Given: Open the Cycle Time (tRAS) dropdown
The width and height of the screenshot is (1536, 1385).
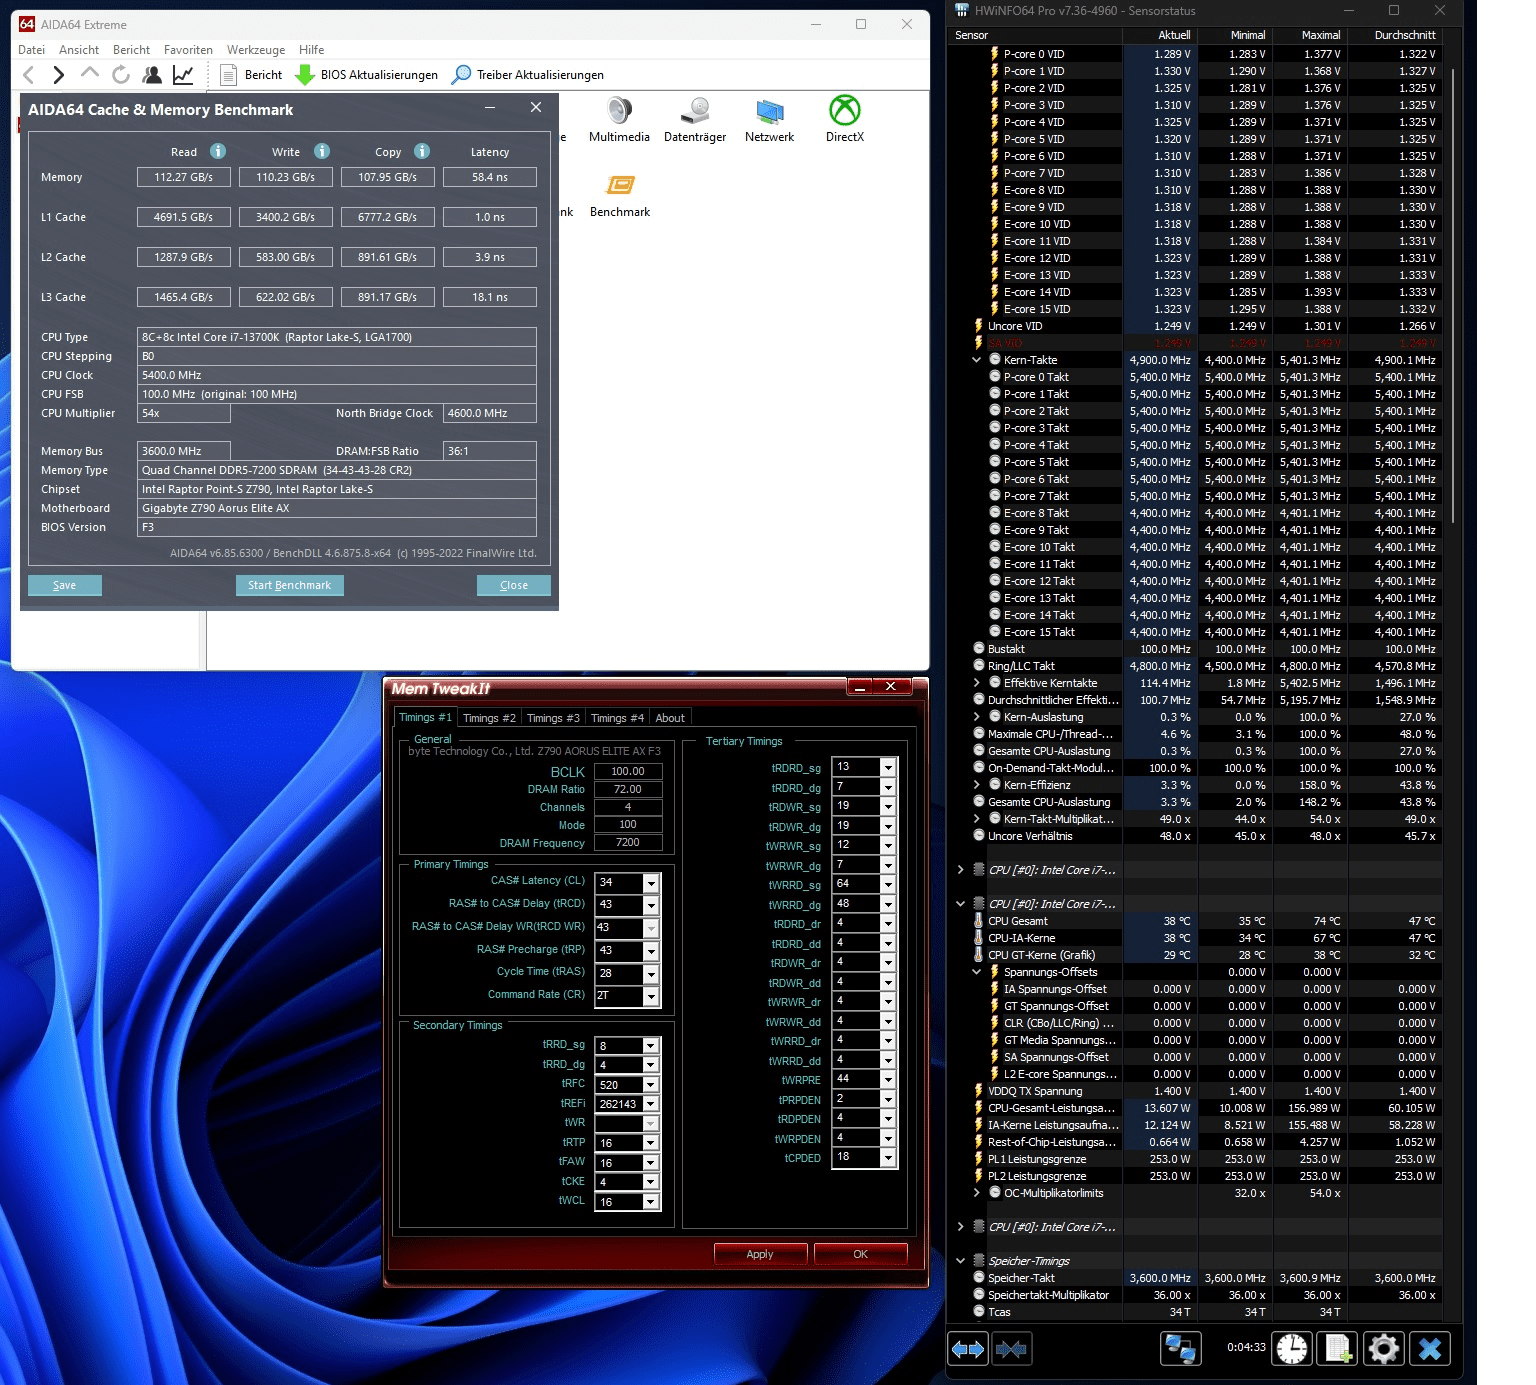Looking at the screenshot, I should pos(651,974).
